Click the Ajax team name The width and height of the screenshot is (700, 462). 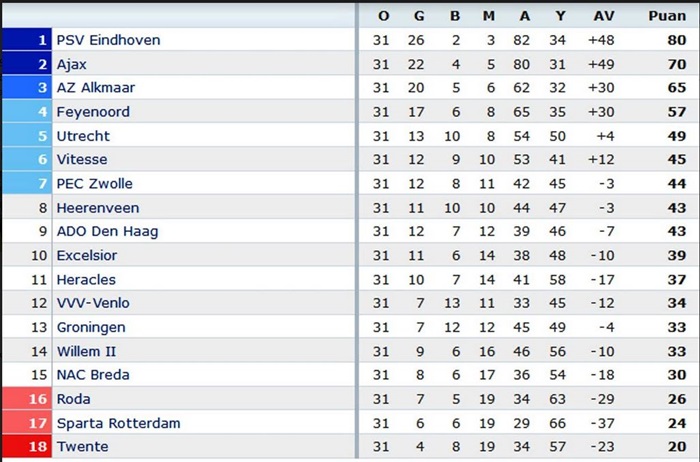72,64
